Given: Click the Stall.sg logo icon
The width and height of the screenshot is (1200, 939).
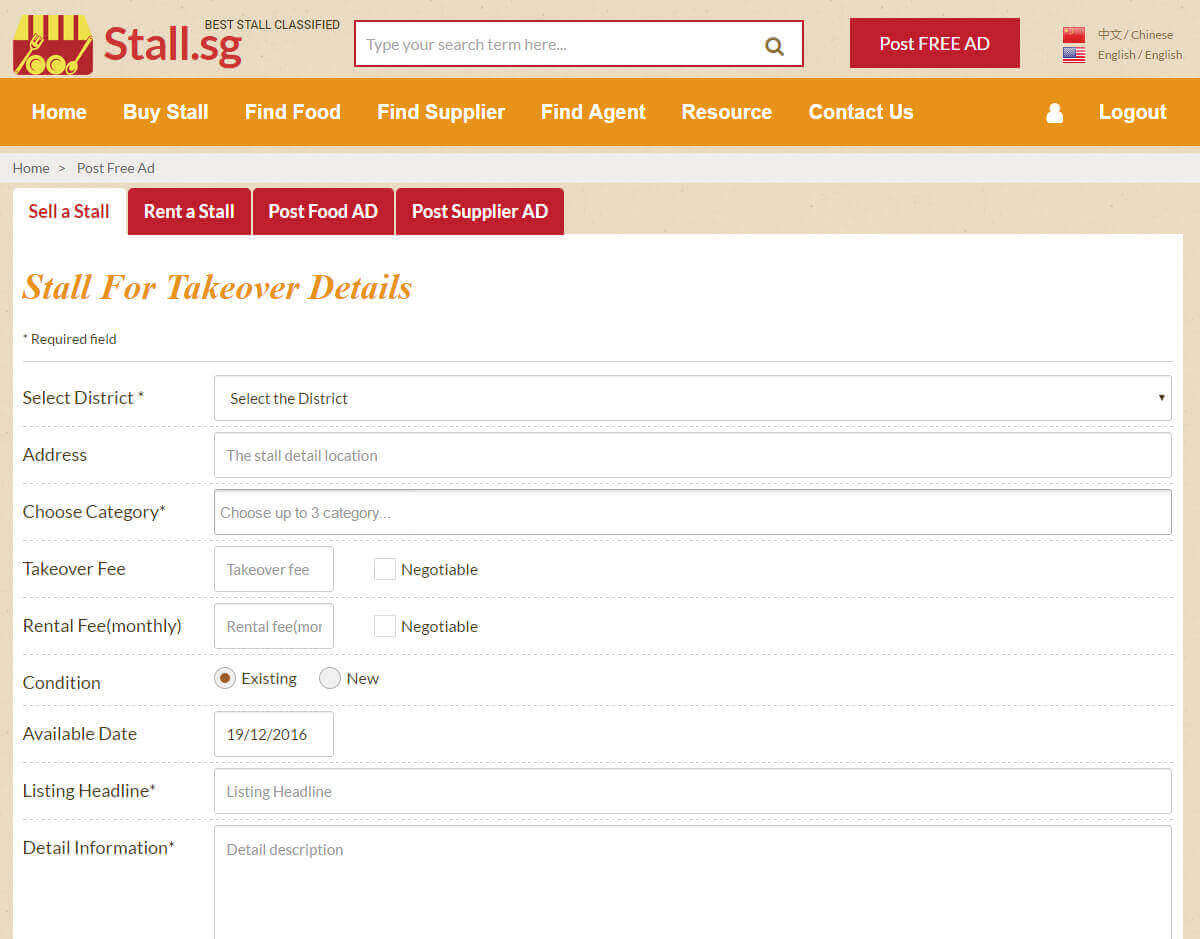Looking at the screenshot, I should coord(52,45).
